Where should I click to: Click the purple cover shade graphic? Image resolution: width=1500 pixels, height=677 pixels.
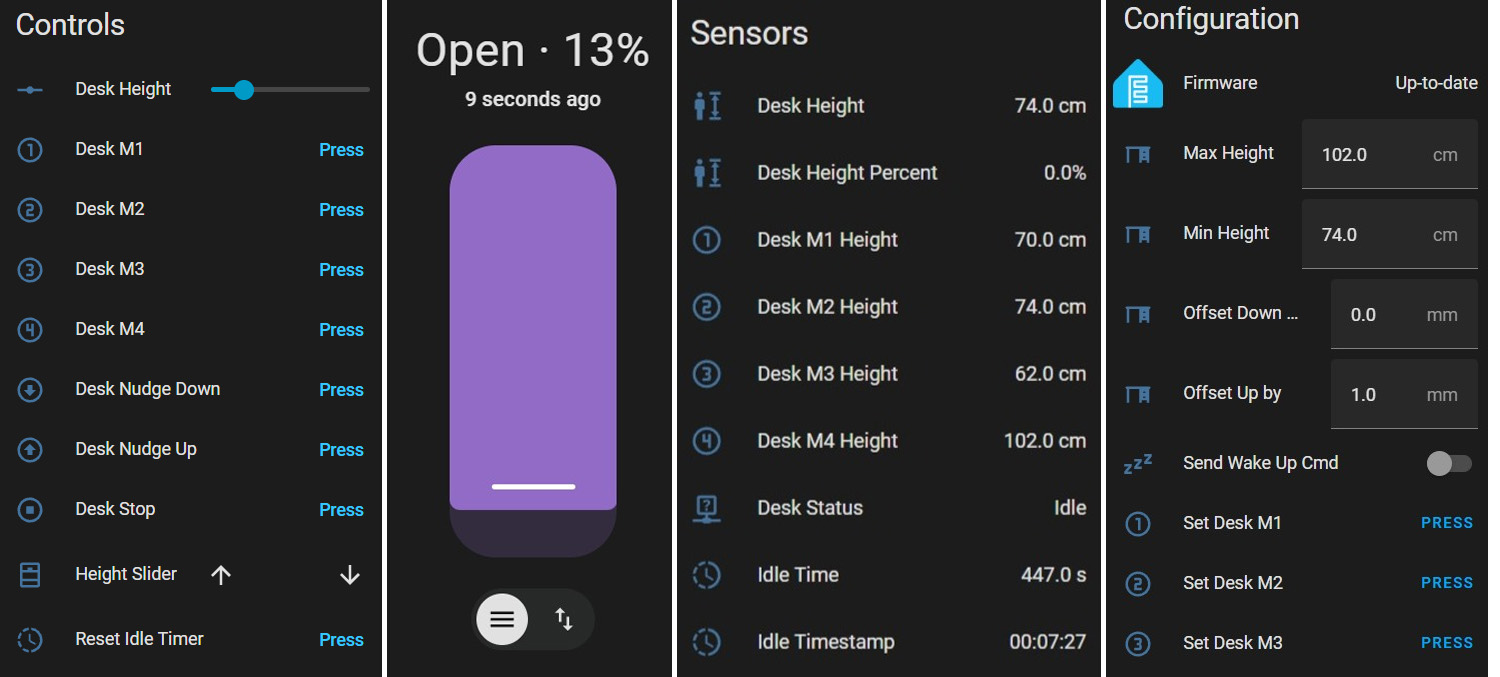pyautogui.click(x=531, y=320)
